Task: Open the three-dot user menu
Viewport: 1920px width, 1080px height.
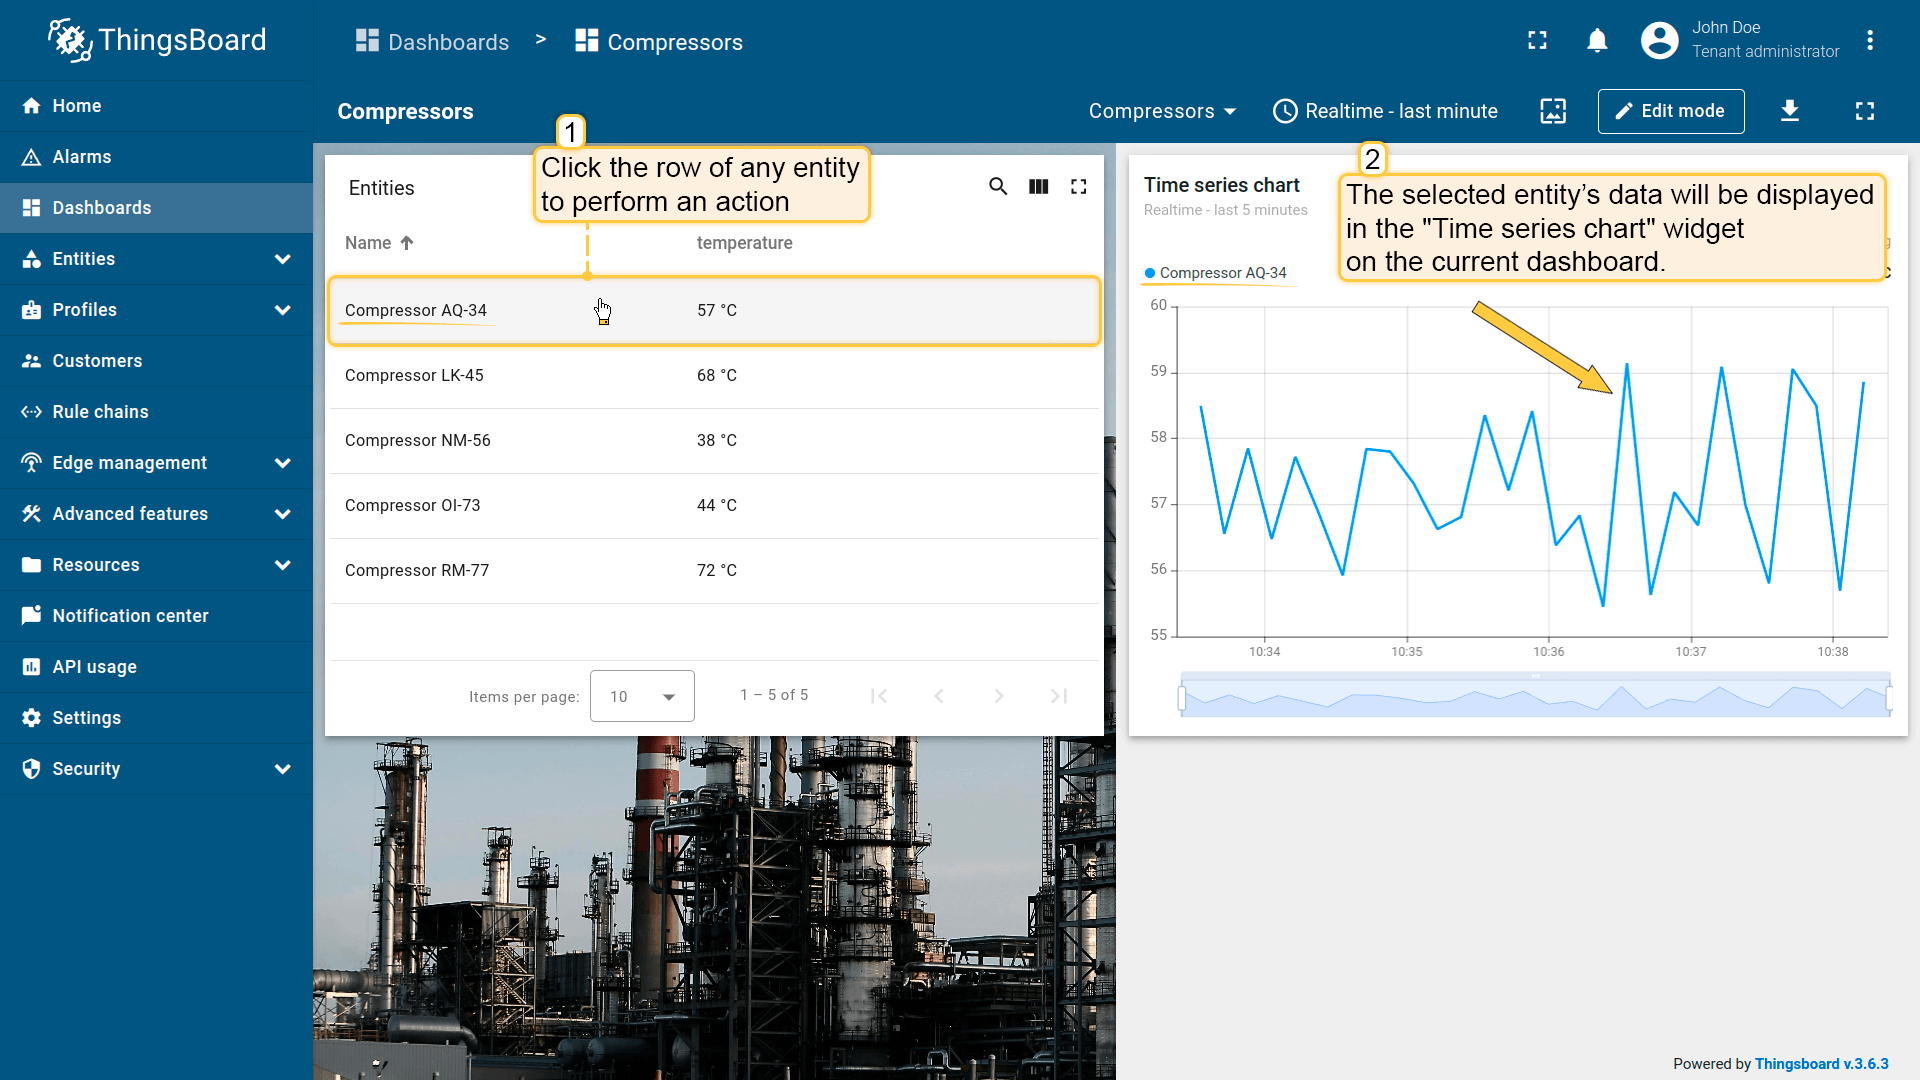Action: [x=1869, y=41]
